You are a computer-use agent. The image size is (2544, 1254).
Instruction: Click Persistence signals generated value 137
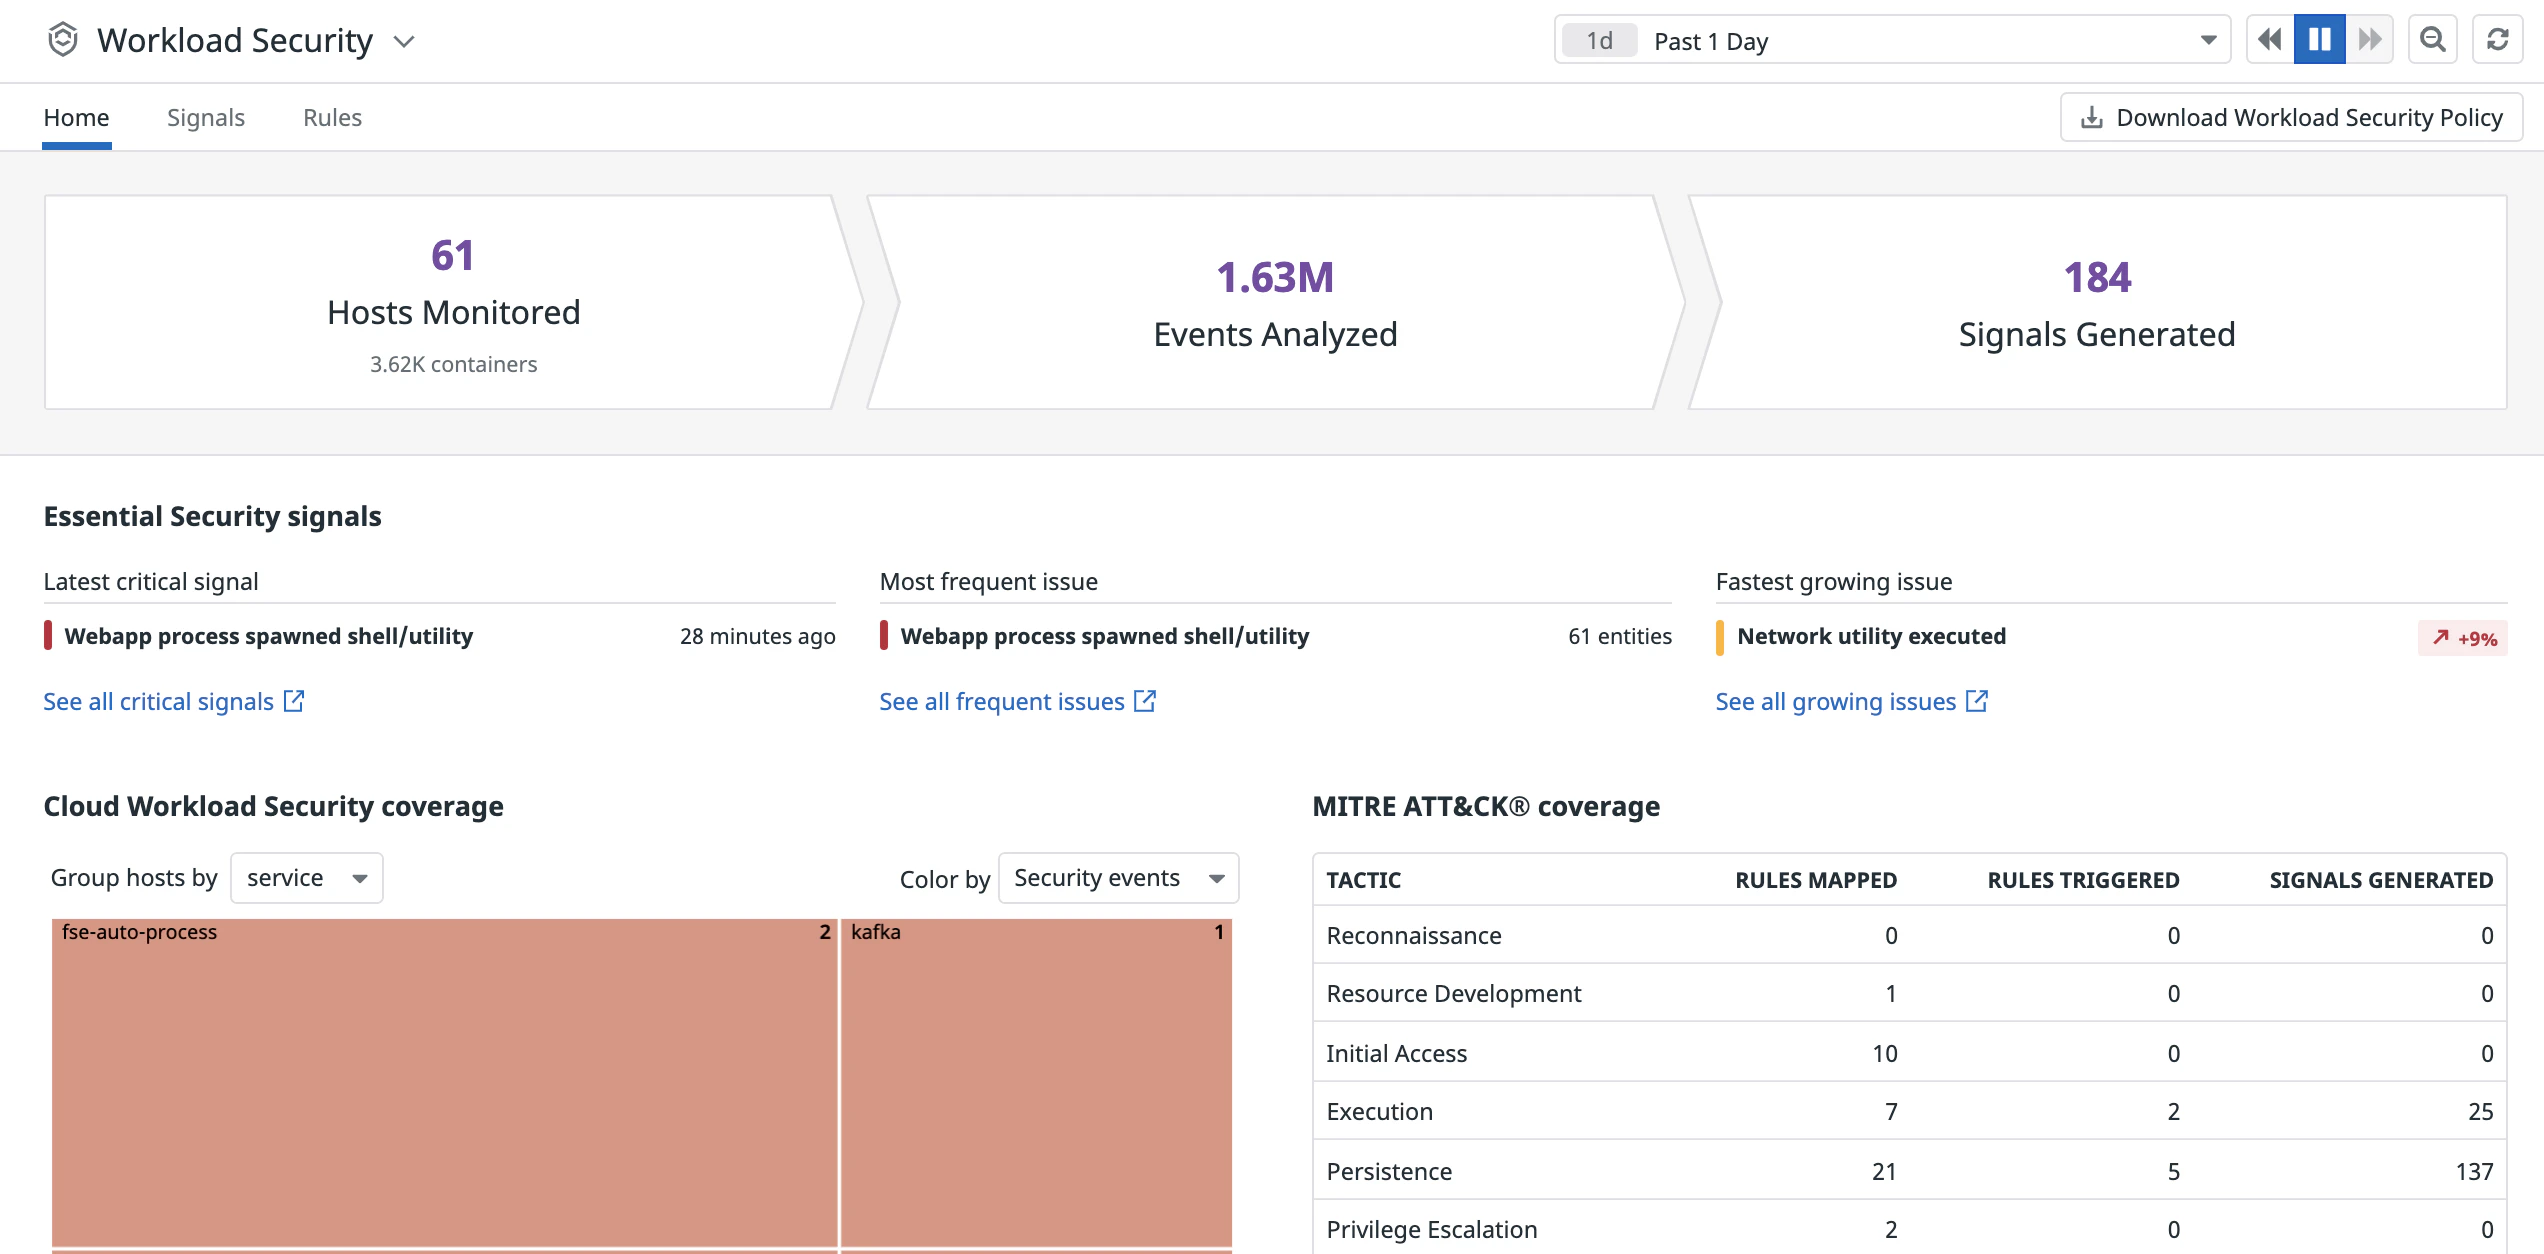point(2474,1172)
